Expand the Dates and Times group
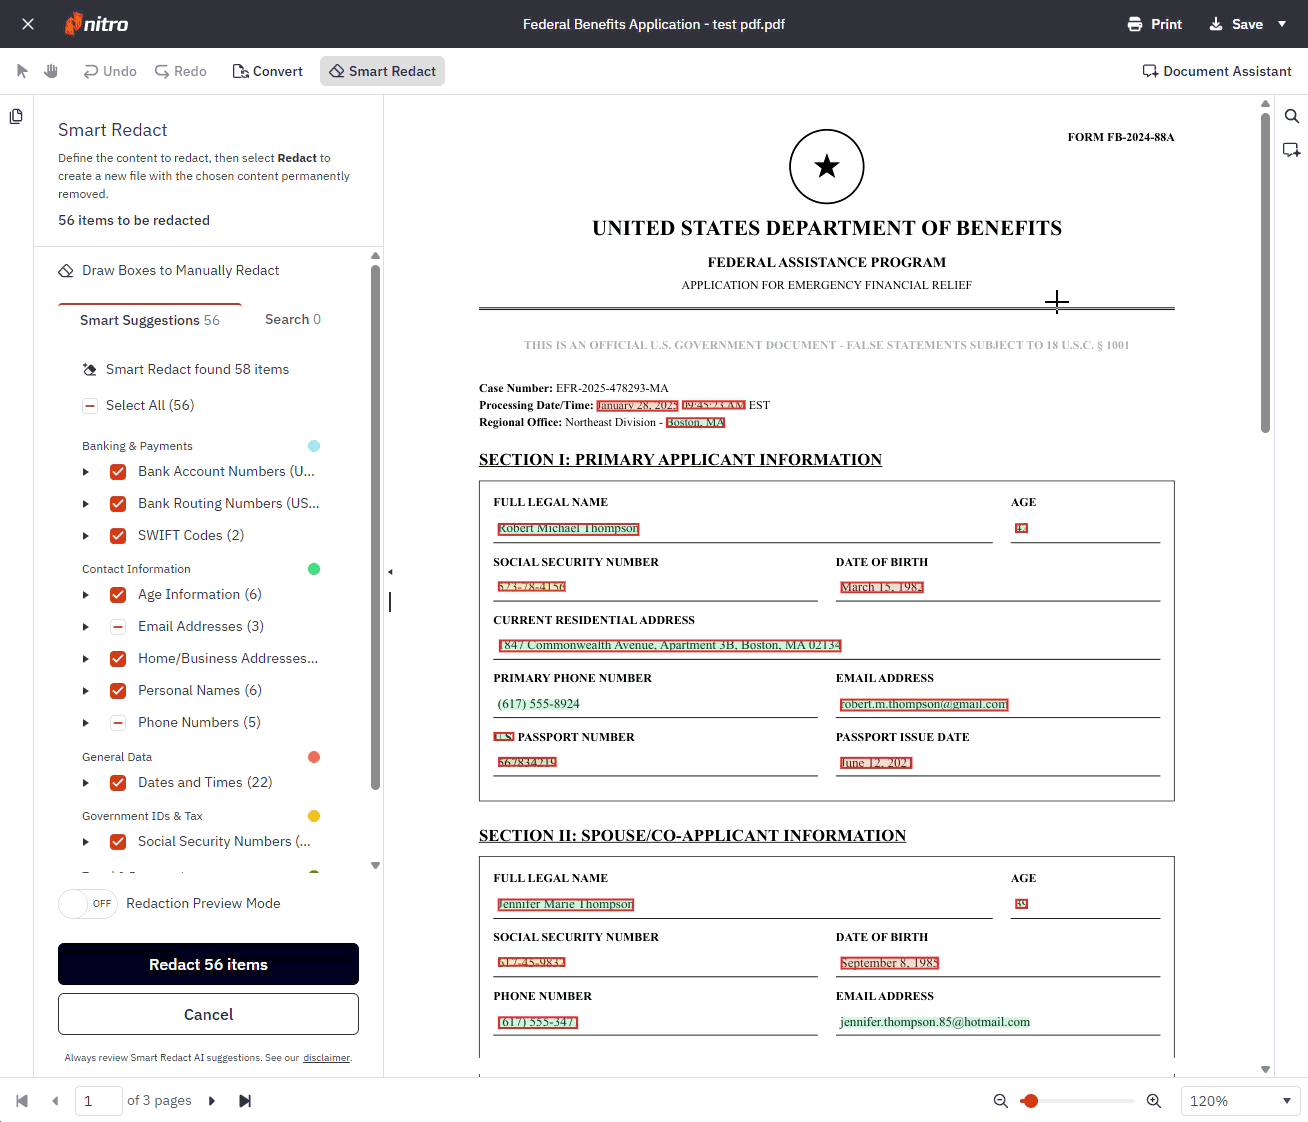 (x=86, y=783)
